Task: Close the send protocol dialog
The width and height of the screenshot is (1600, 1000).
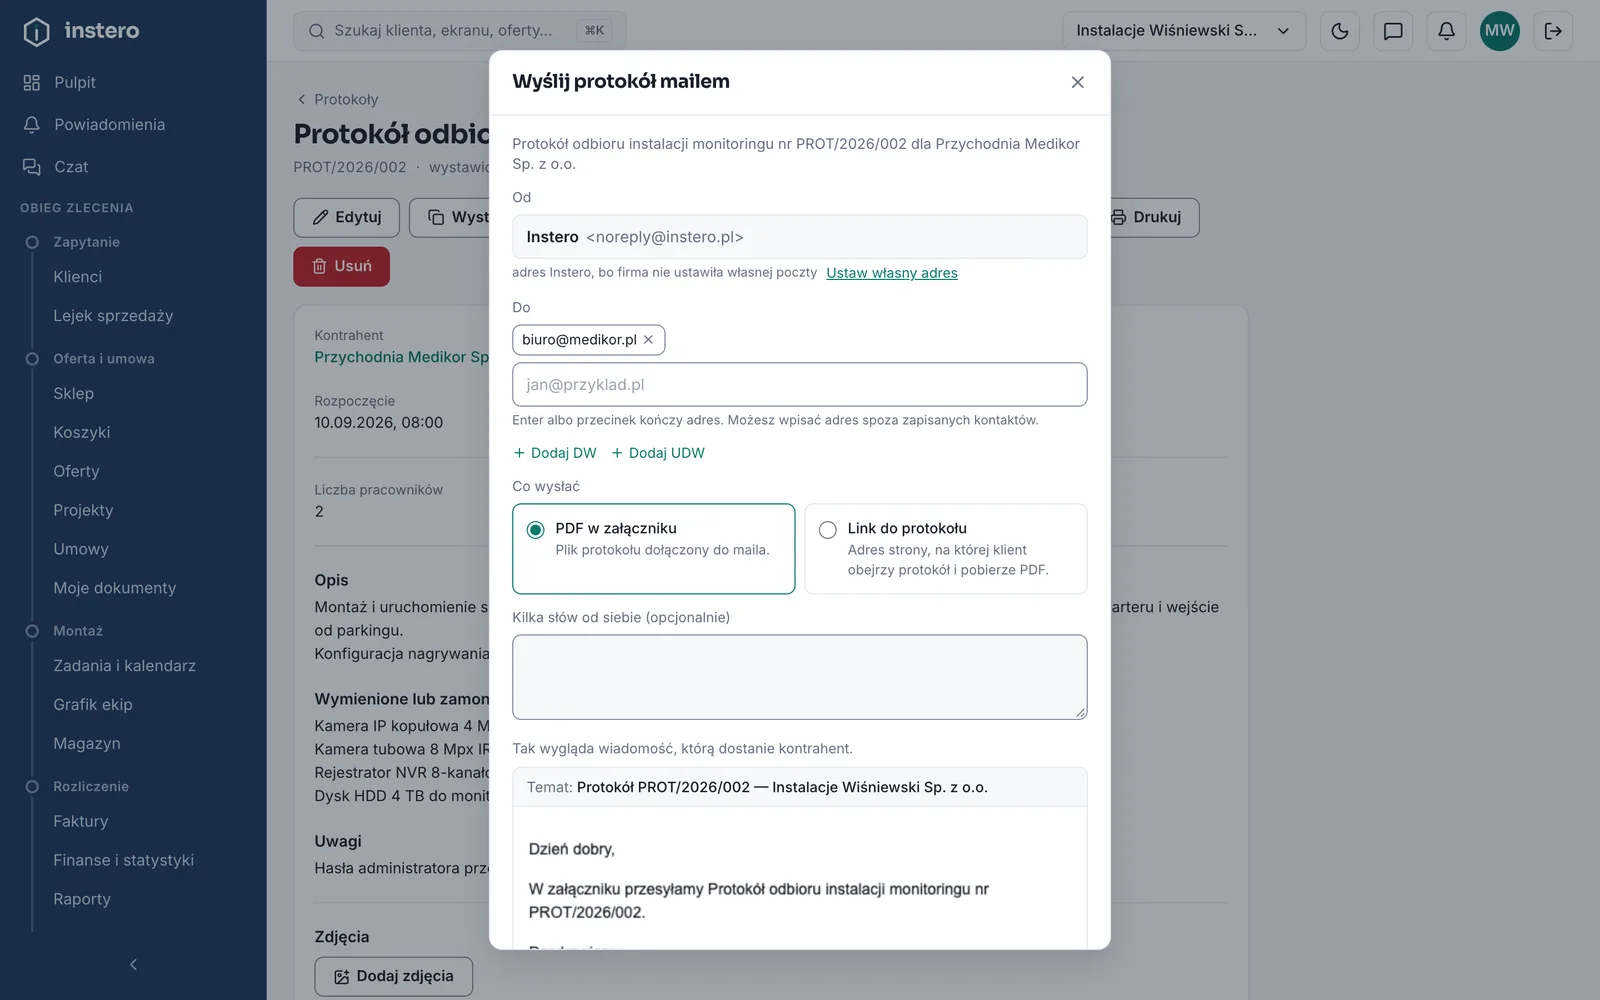Action: (1077, 82)
